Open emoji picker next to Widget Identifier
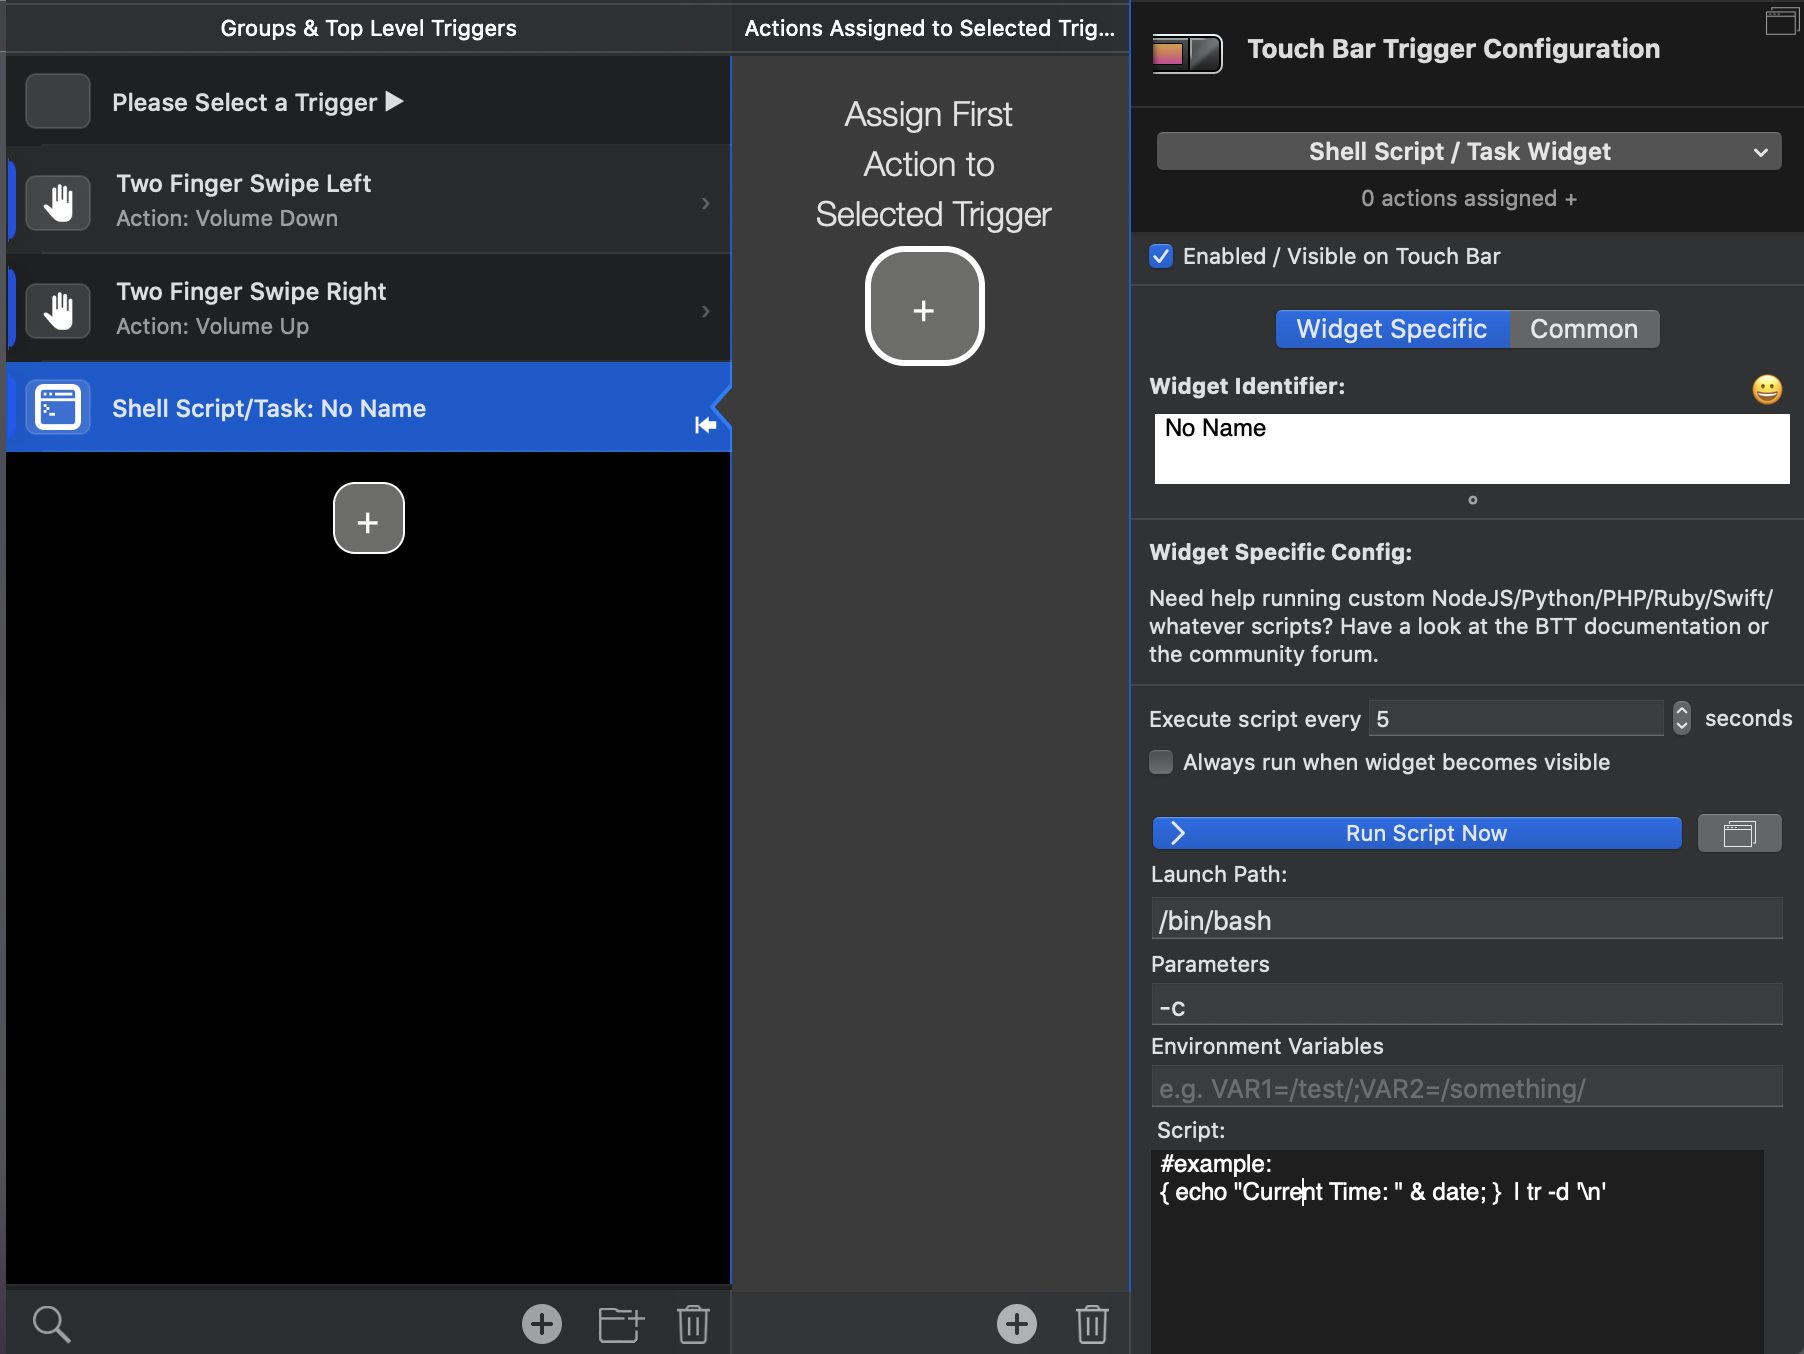This screenshot has width=1804, height=1354. point(1767,389)
